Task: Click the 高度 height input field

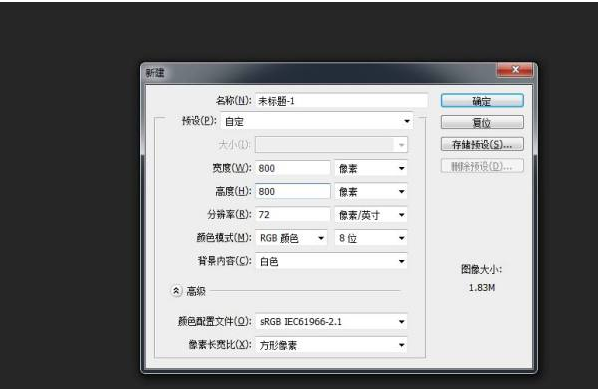Action: [x=293, y=191]
